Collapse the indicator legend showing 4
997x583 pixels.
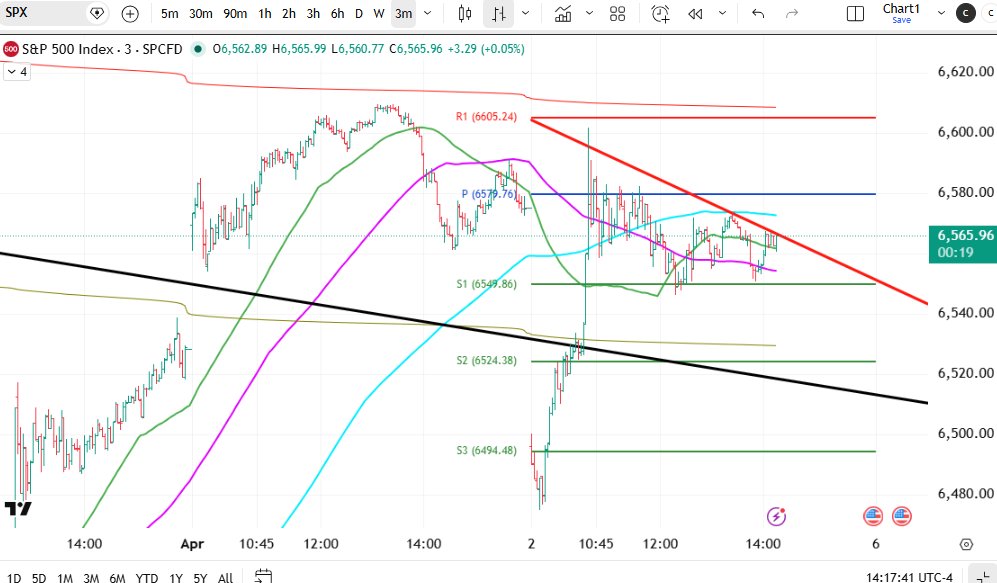pyautogui.click(x=17, y=72)
